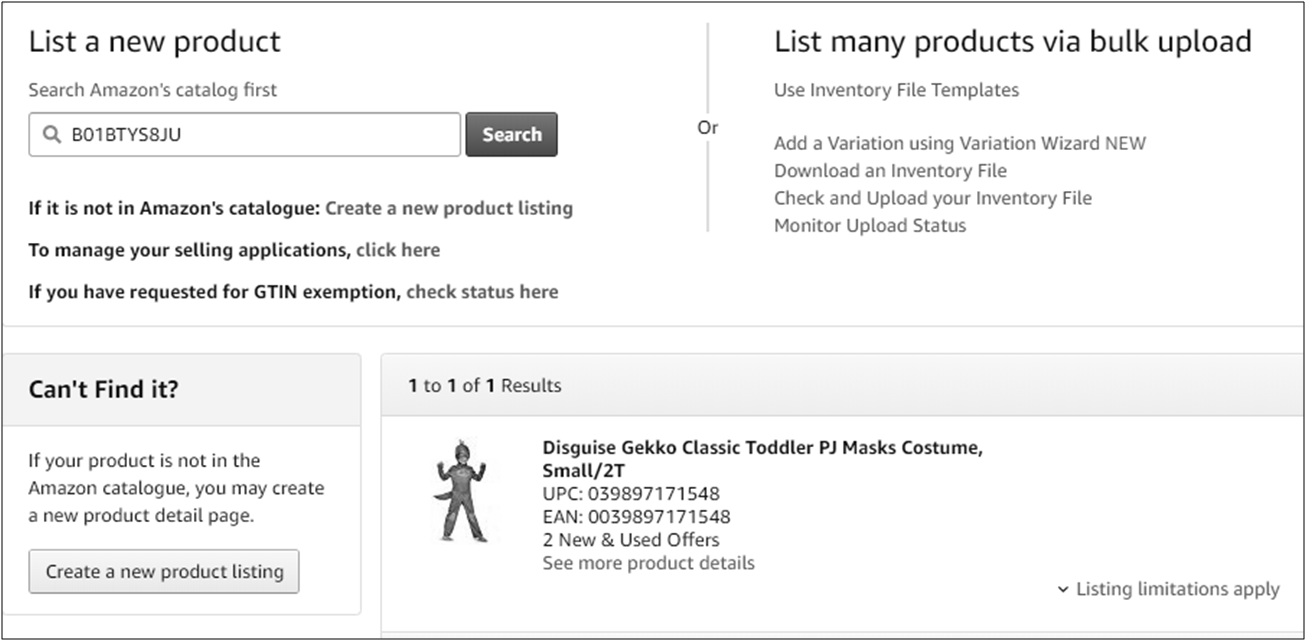Open the Create a new product listing link

pos(449,208)
